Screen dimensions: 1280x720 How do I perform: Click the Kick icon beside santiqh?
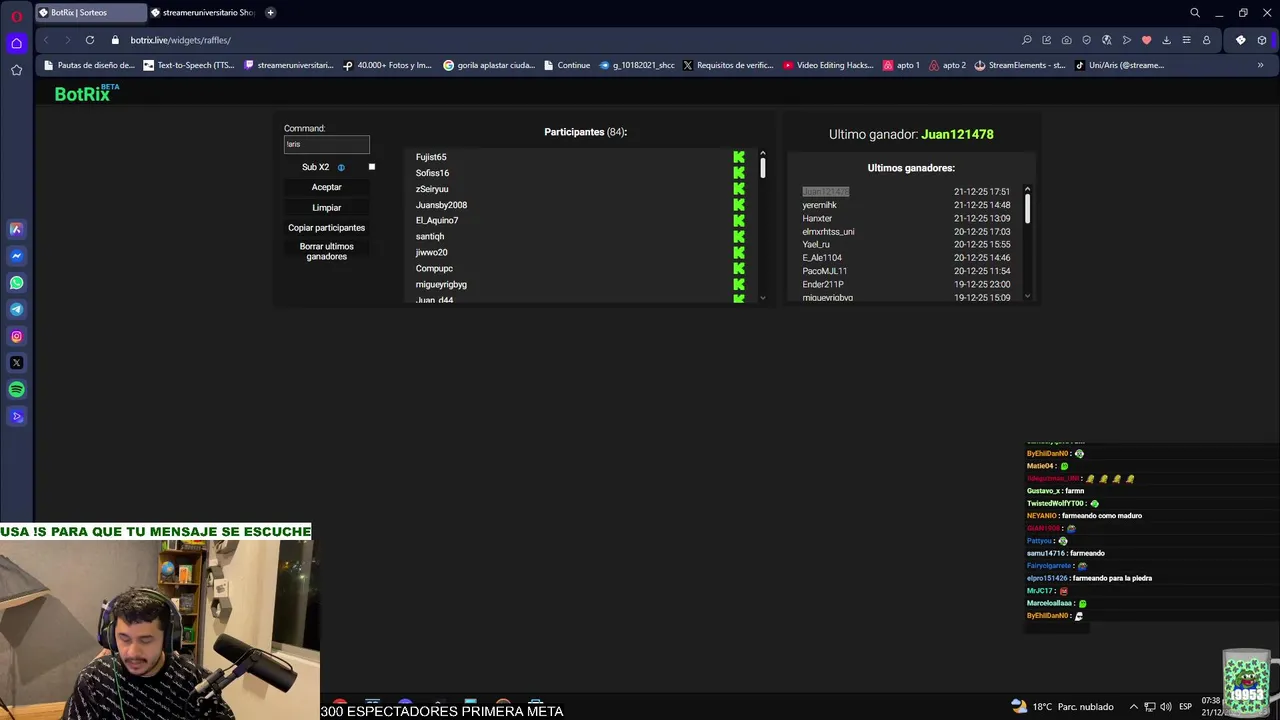coord(739,237)
